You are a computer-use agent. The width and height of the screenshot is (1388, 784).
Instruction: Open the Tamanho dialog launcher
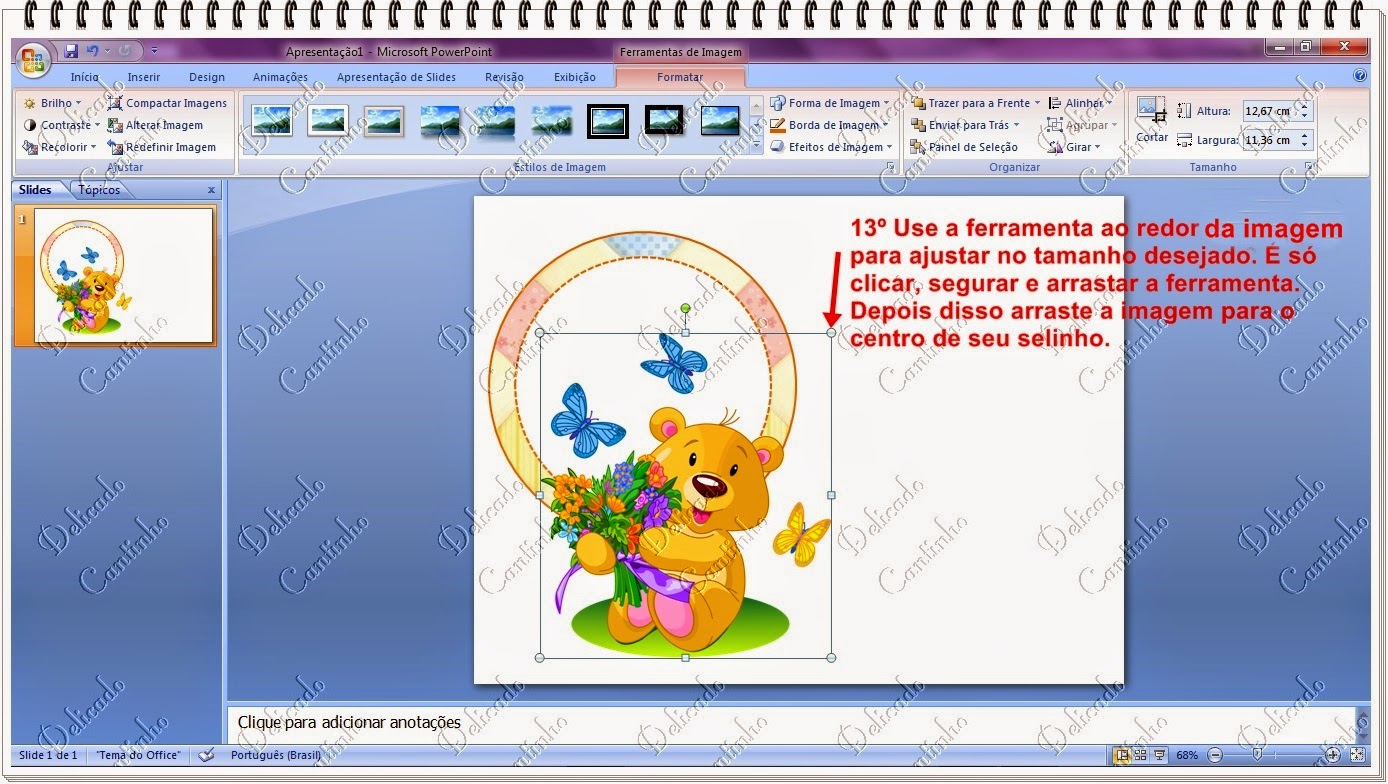(x=1308, y=168)
